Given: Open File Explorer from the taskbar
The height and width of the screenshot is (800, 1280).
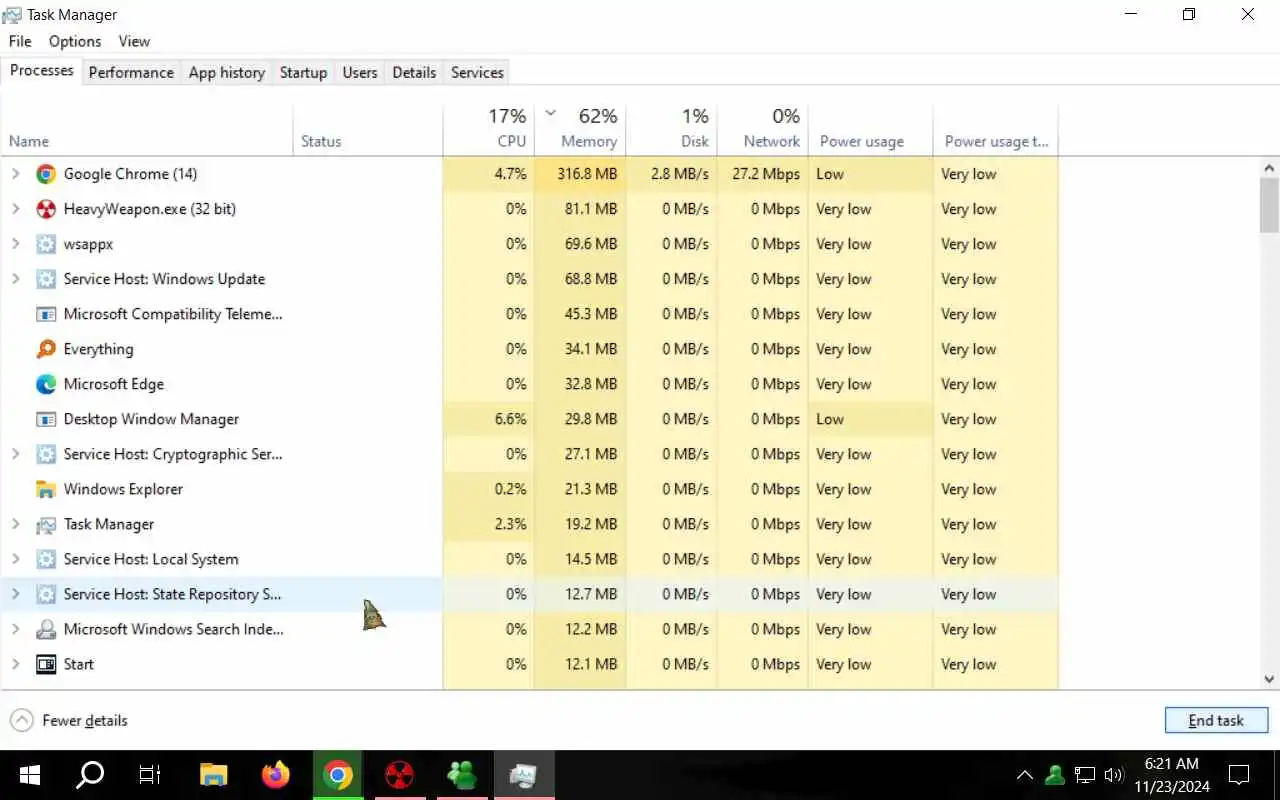Looking at the screenshot, I should tap(213, 775).
